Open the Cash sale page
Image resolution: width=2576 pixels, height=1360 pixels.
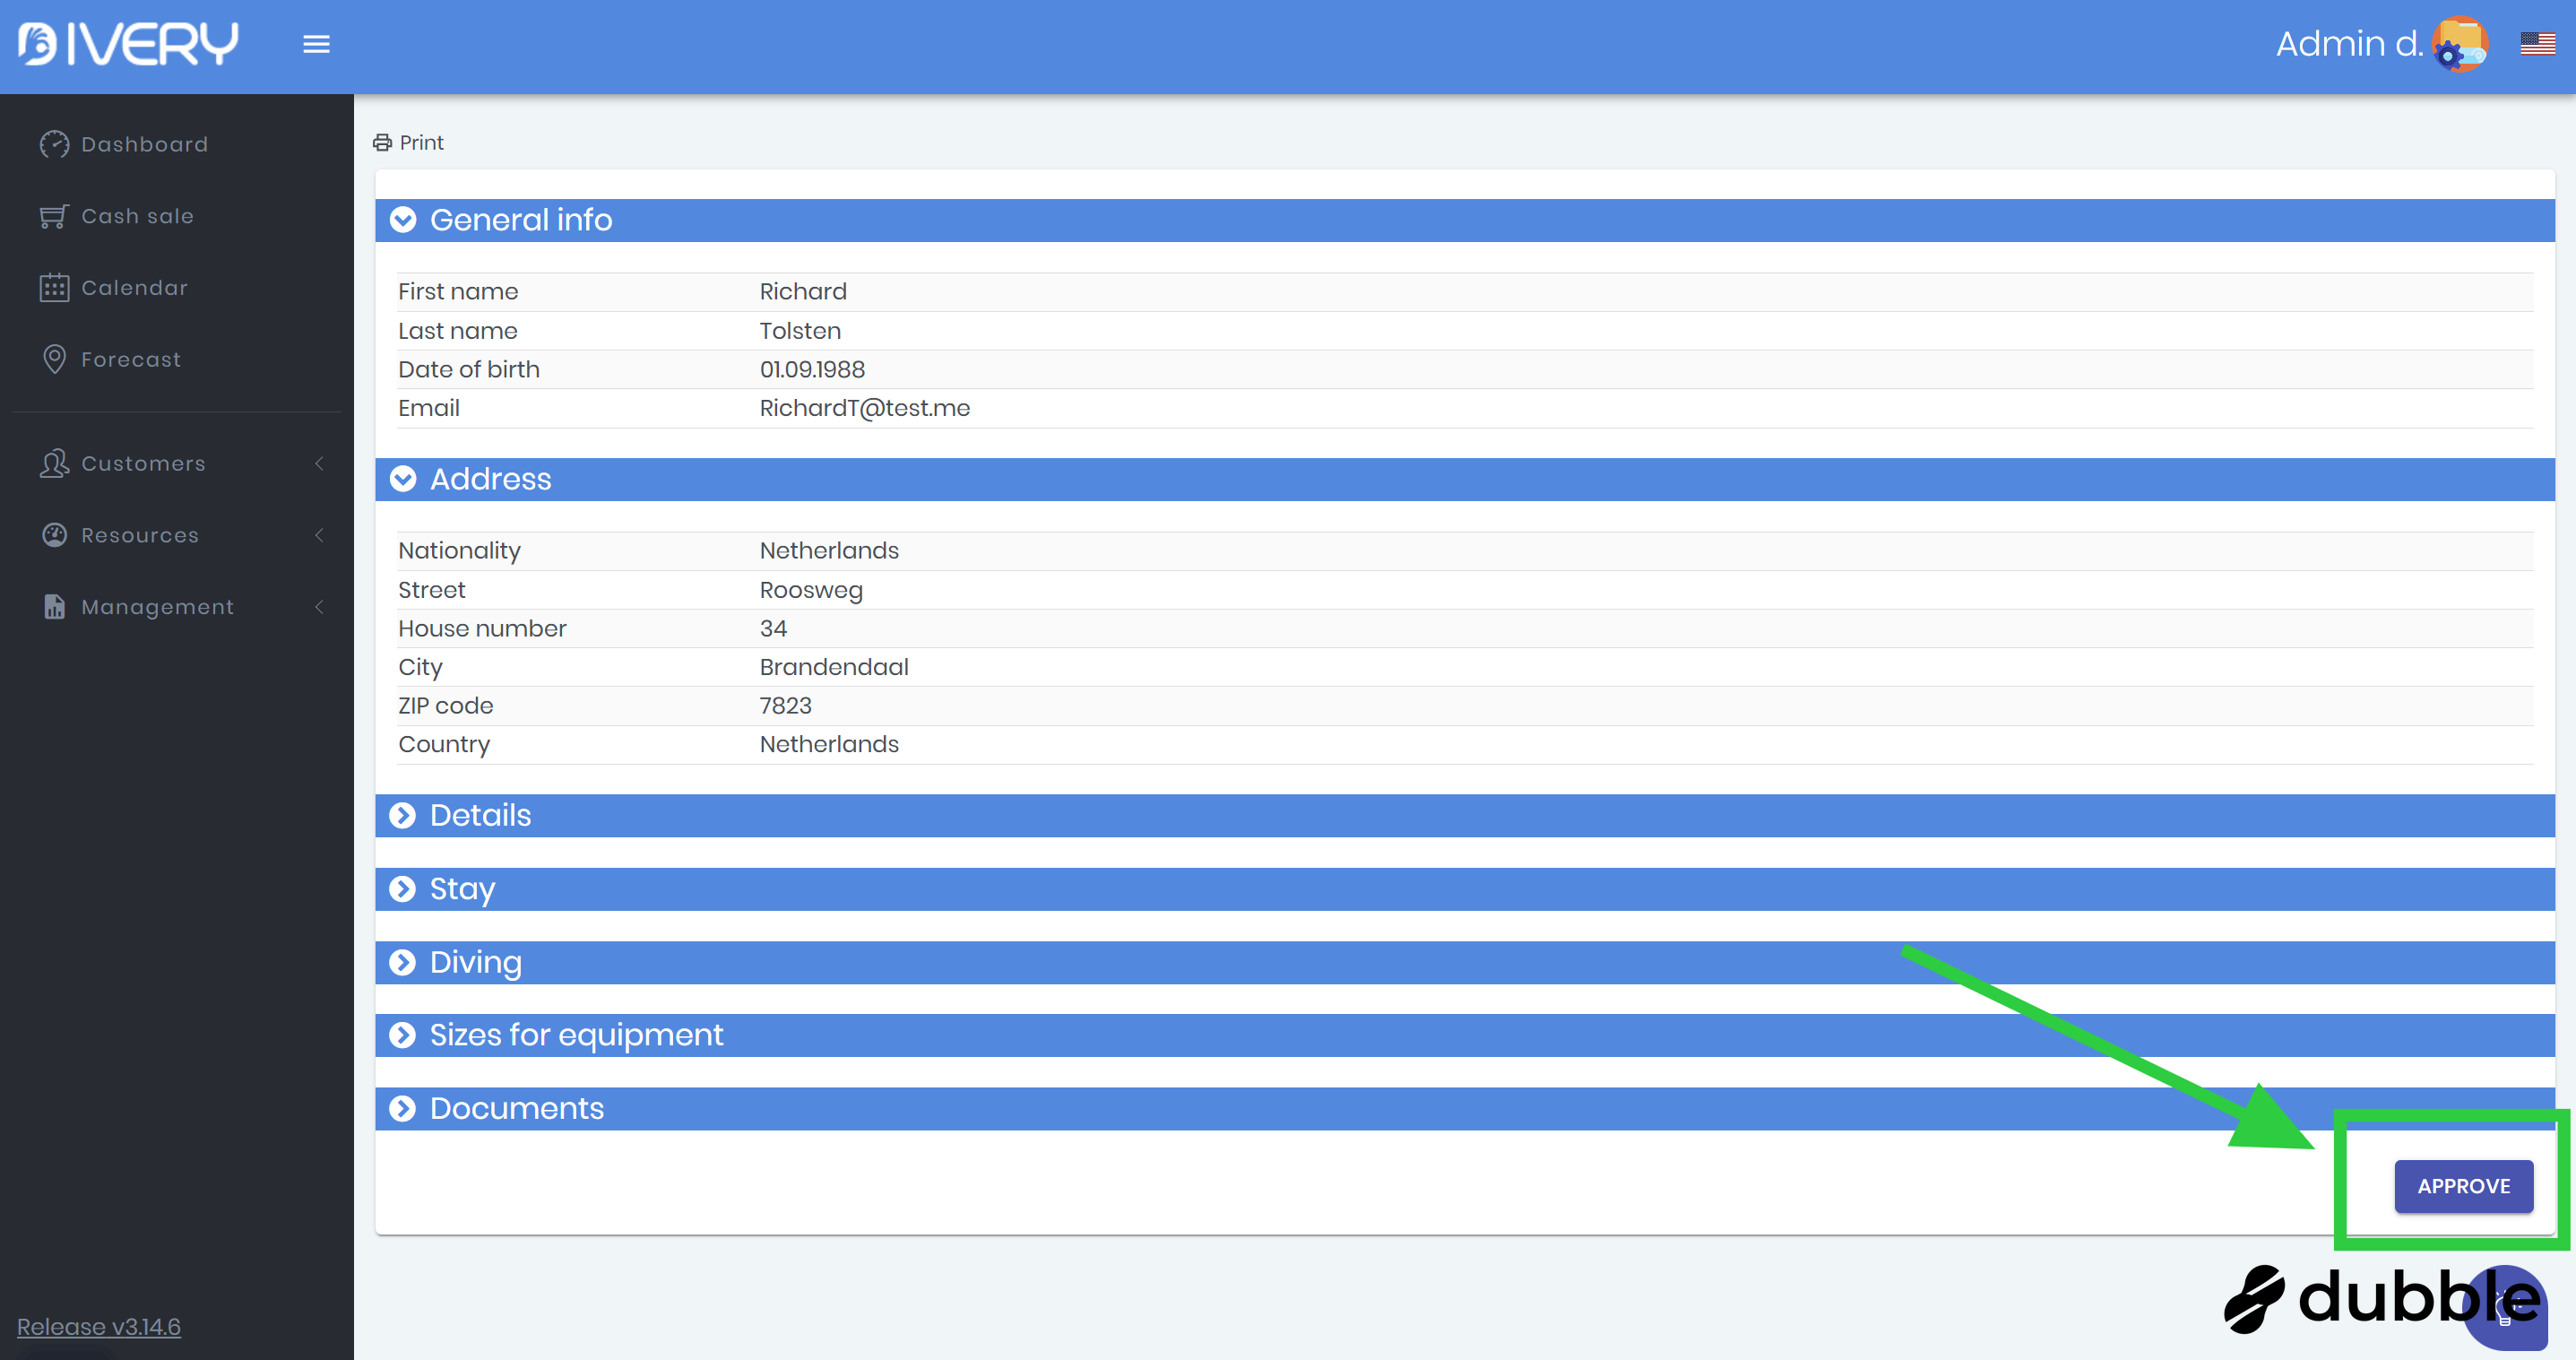[x=137, y=216]
